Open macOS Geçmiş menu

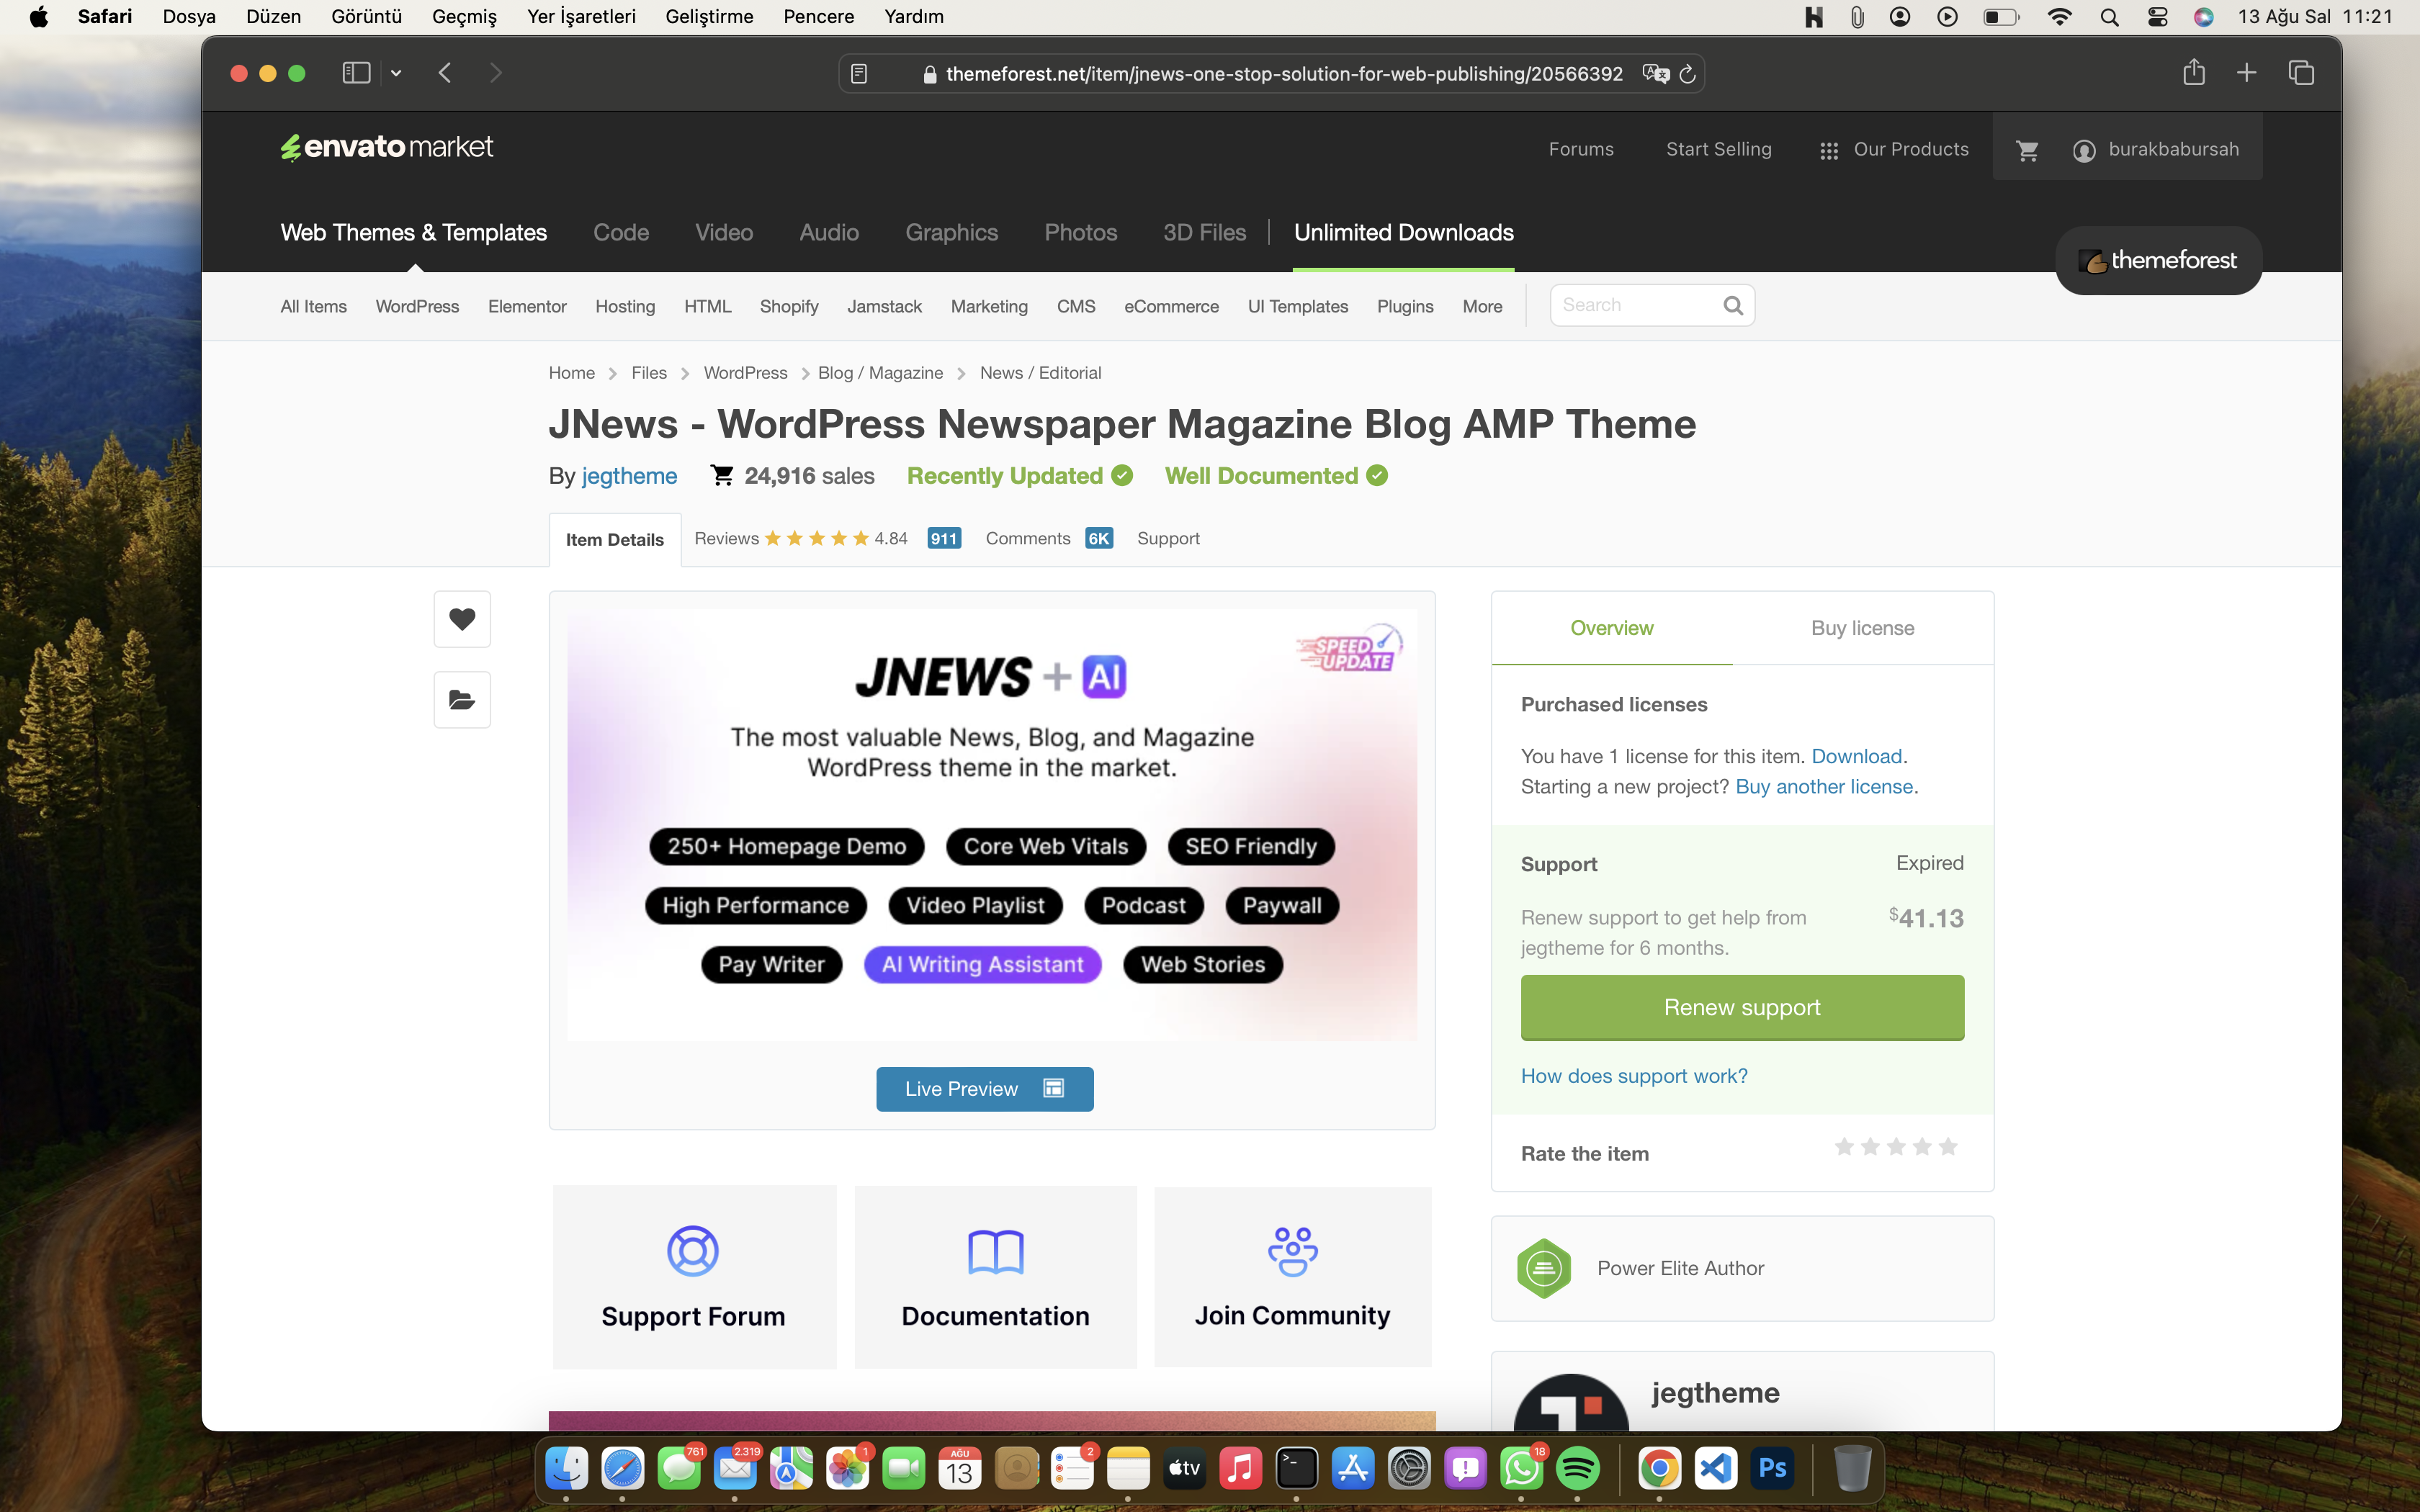pyautogui.click(x=464, y=16)
